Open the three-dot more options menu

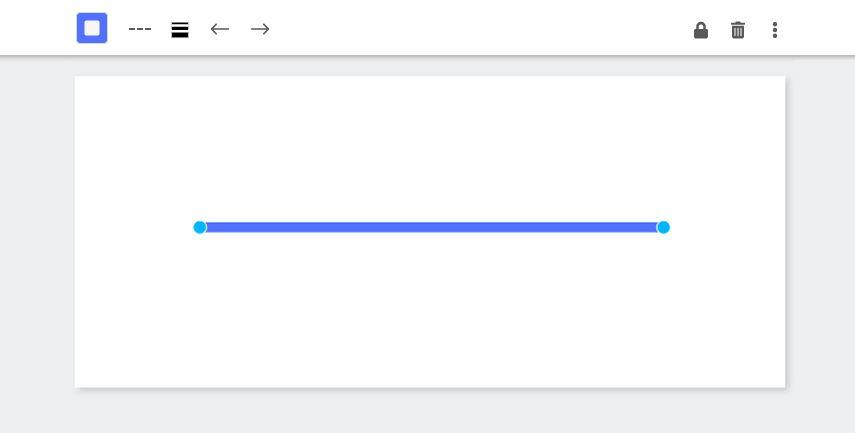775,30
